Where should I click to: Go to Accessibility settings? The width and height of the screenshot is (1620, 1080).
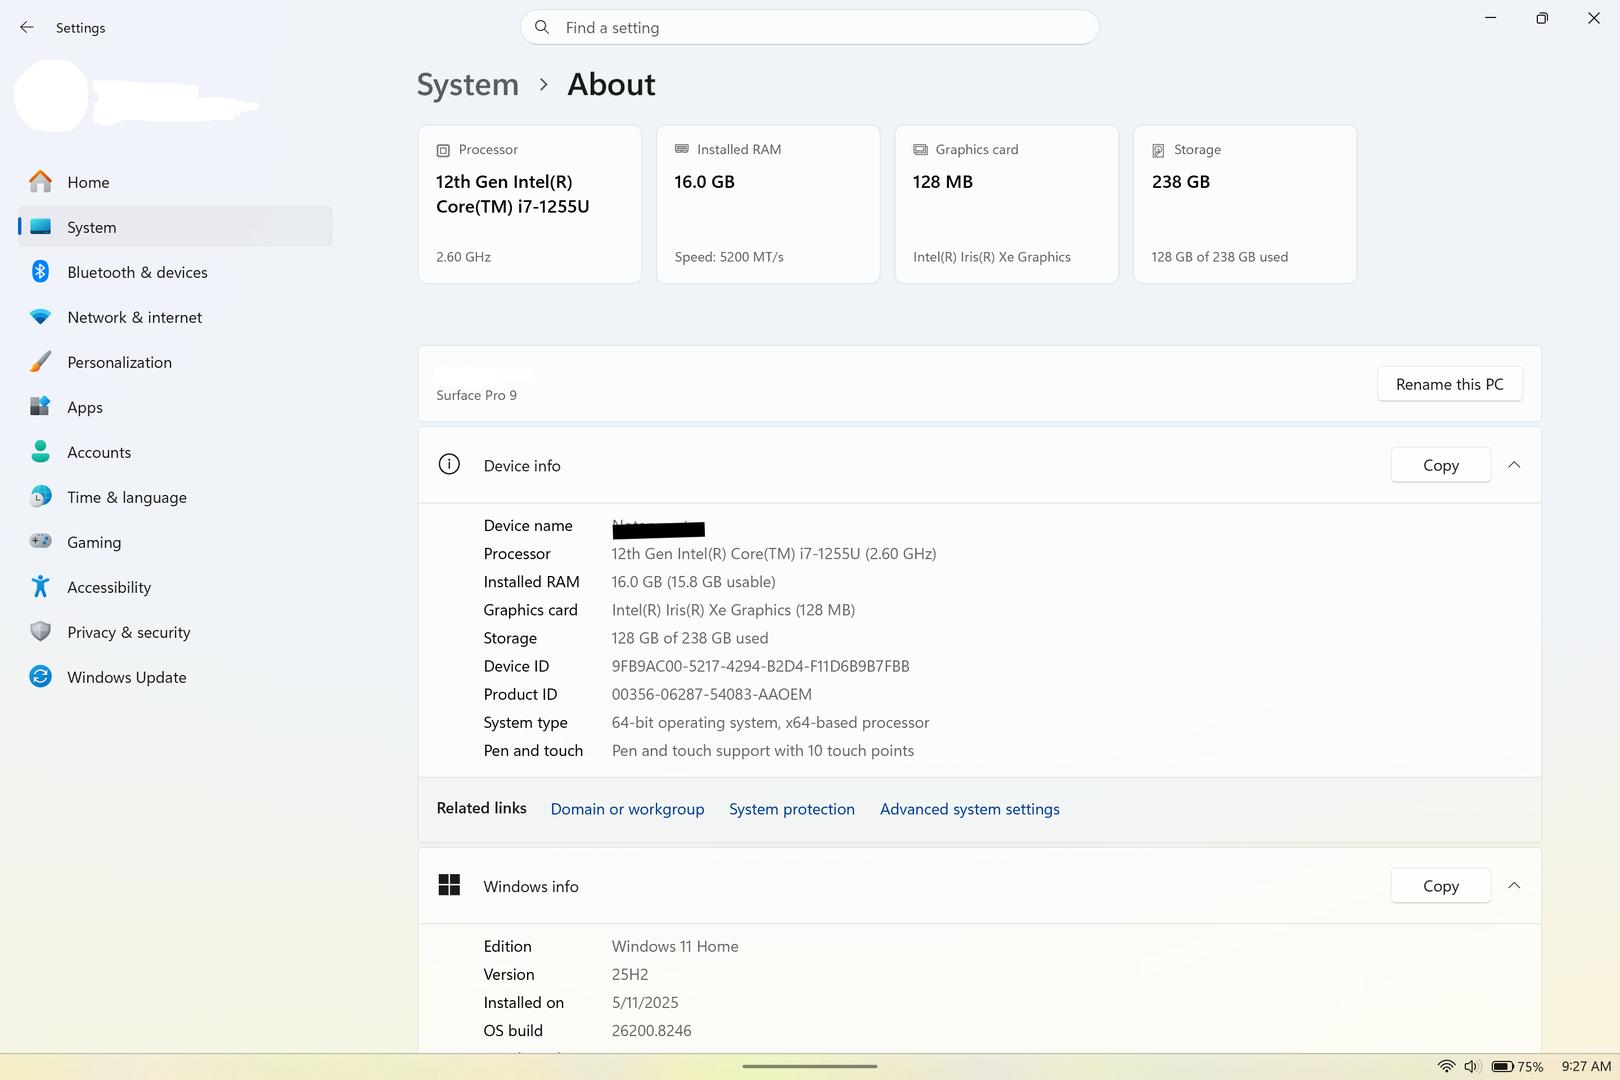[175, 587]
